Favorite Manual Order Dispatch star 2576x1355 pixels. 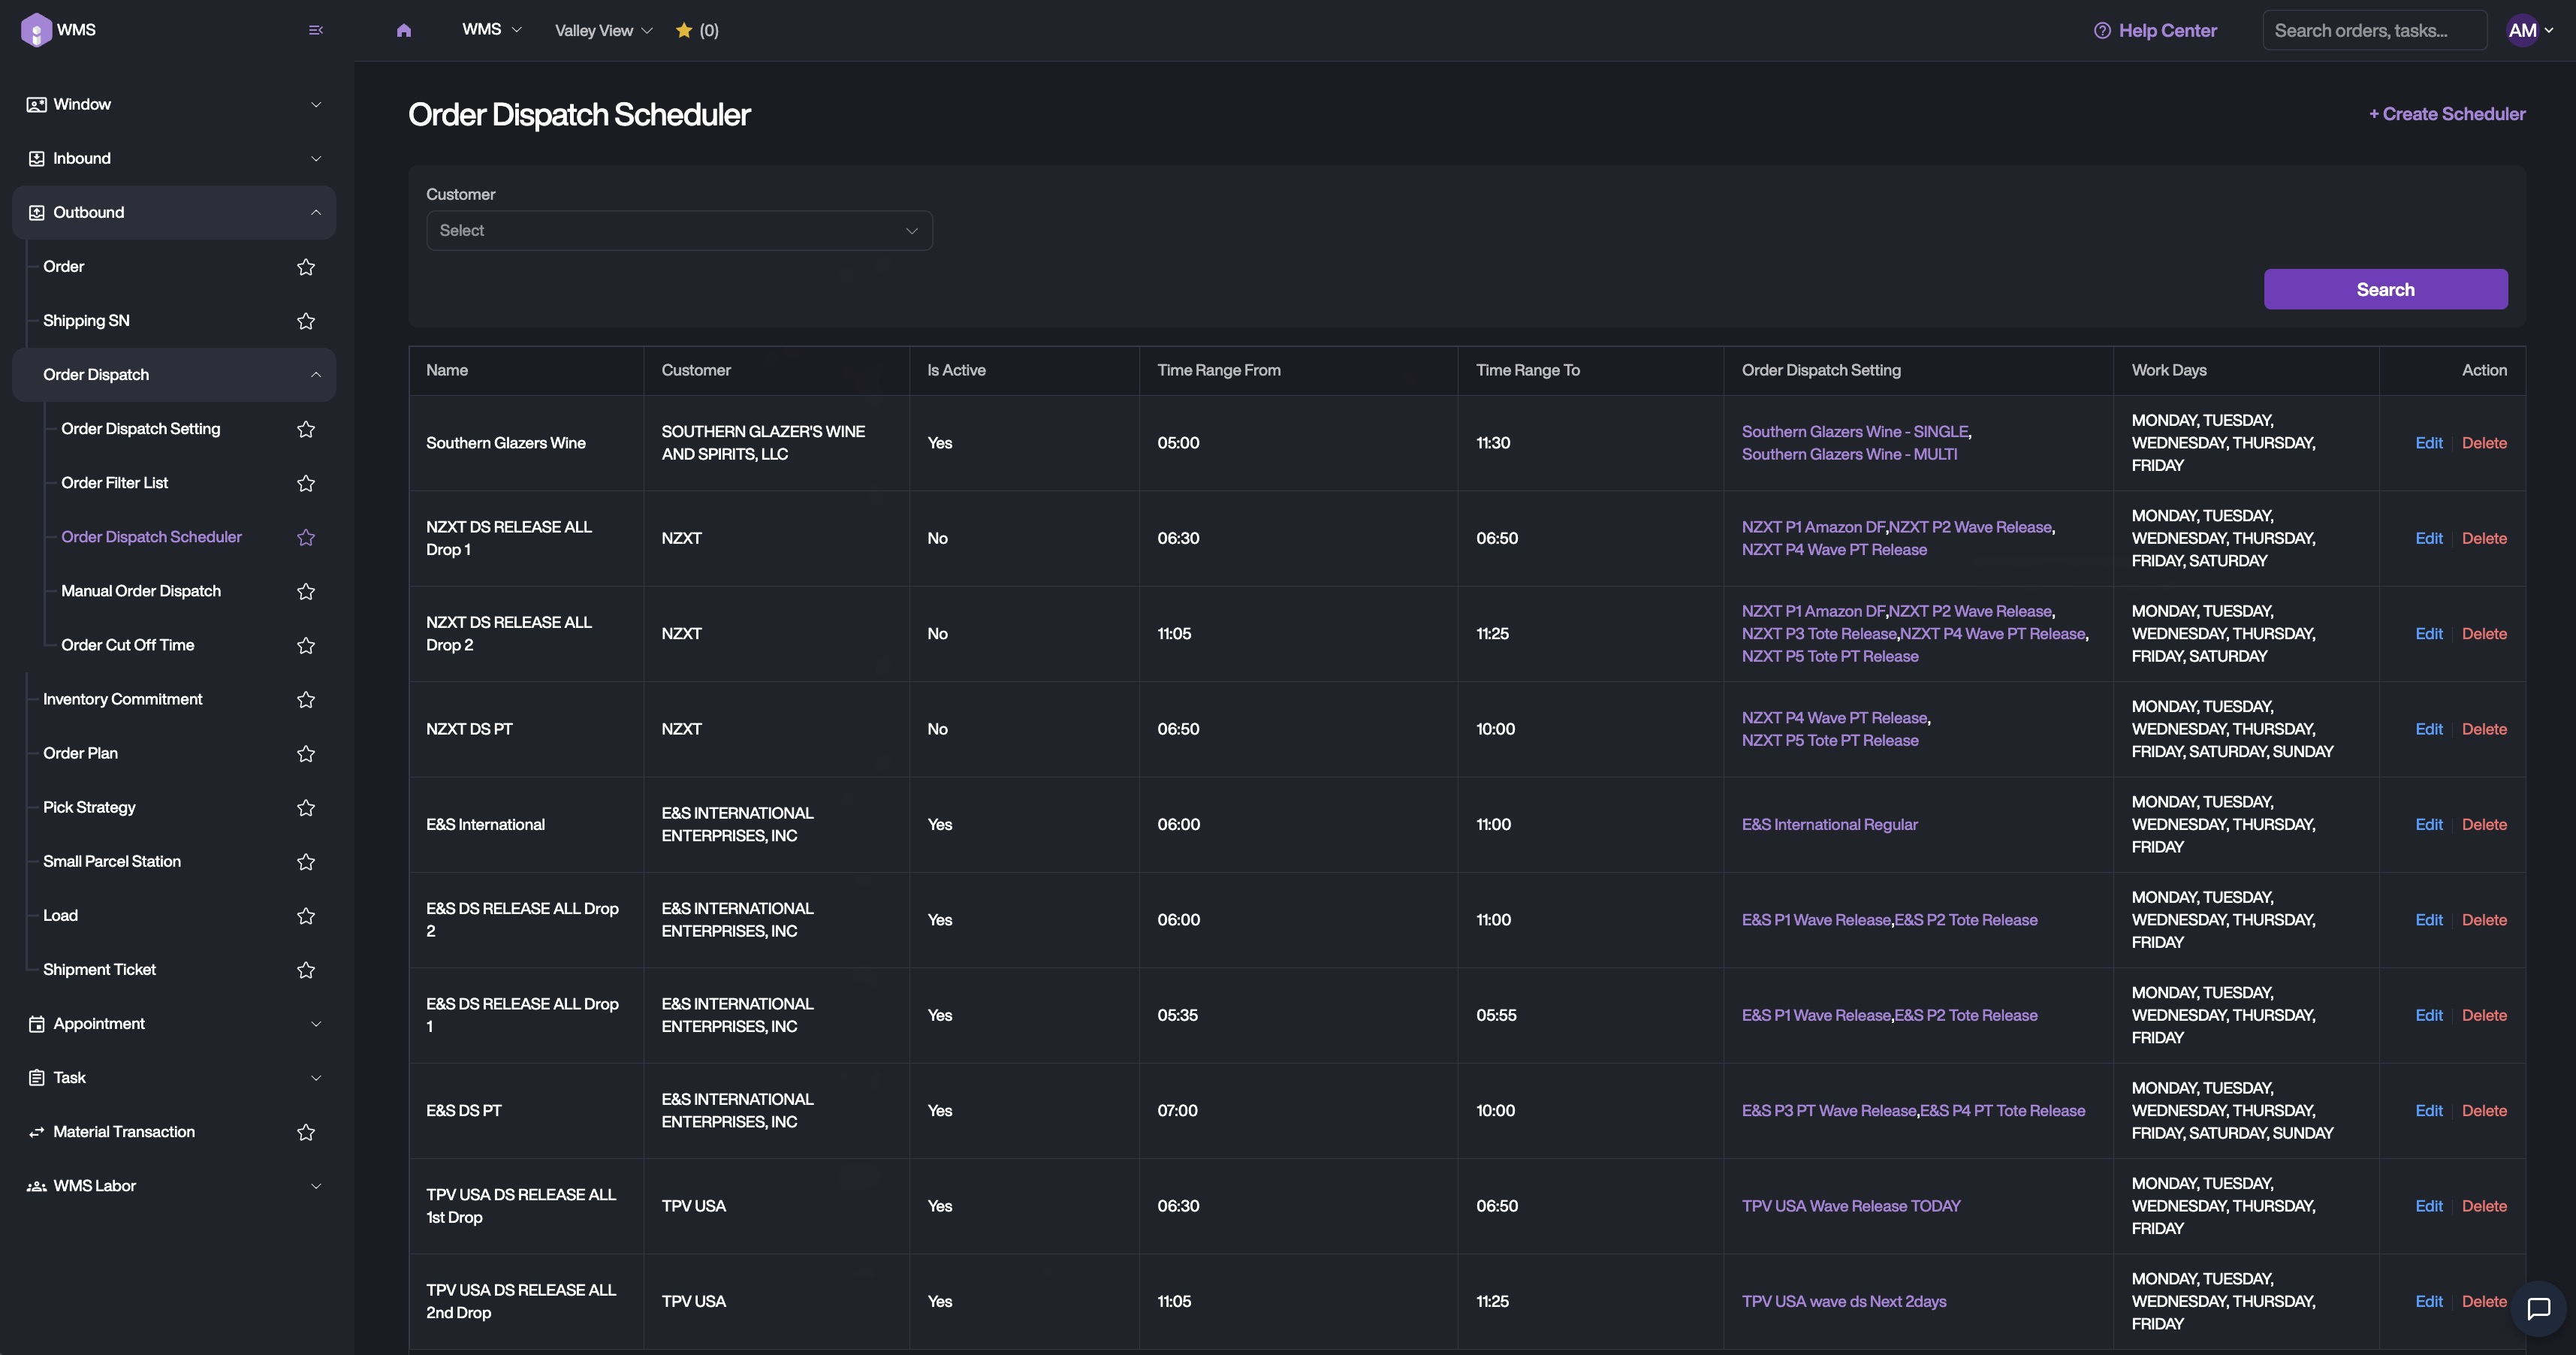(306, 590)
